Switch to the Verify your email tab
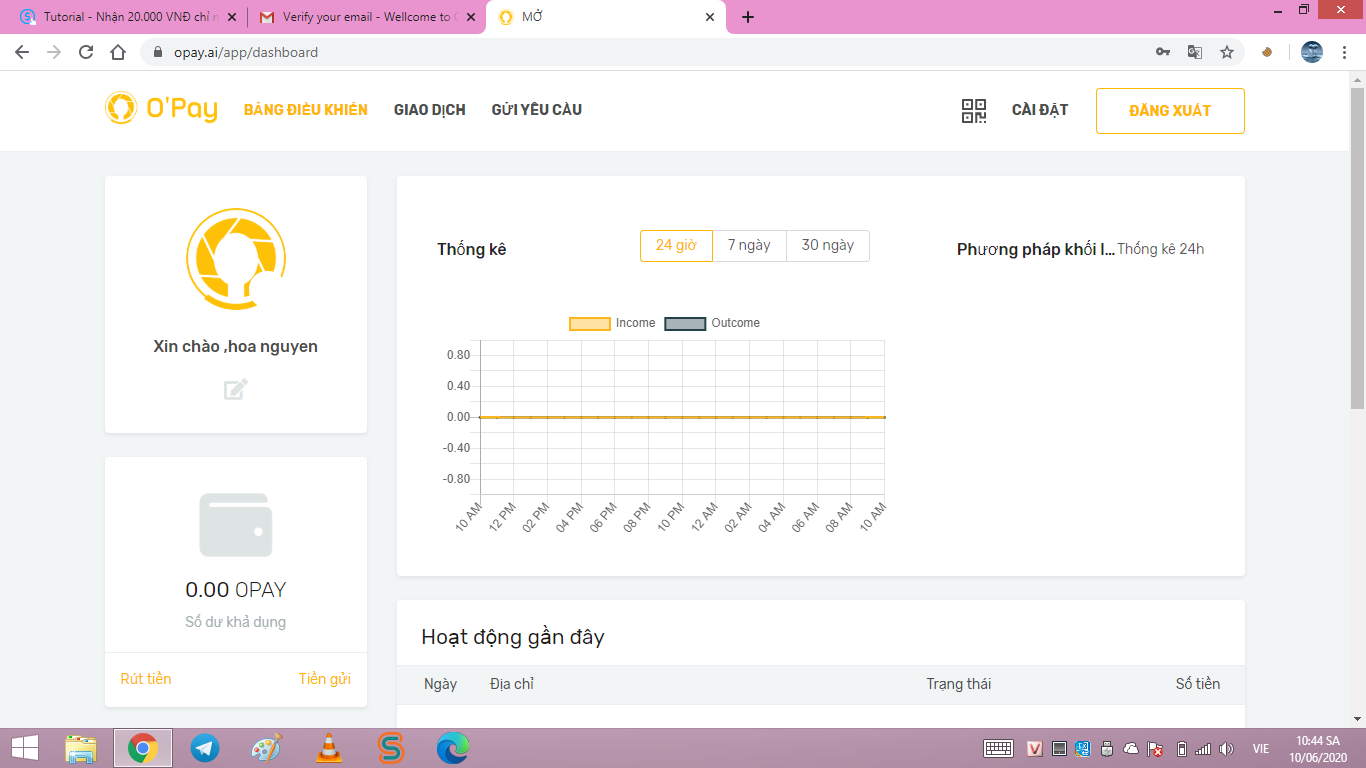This screenshot has width=1366, height=768. [x=366, y=17]
